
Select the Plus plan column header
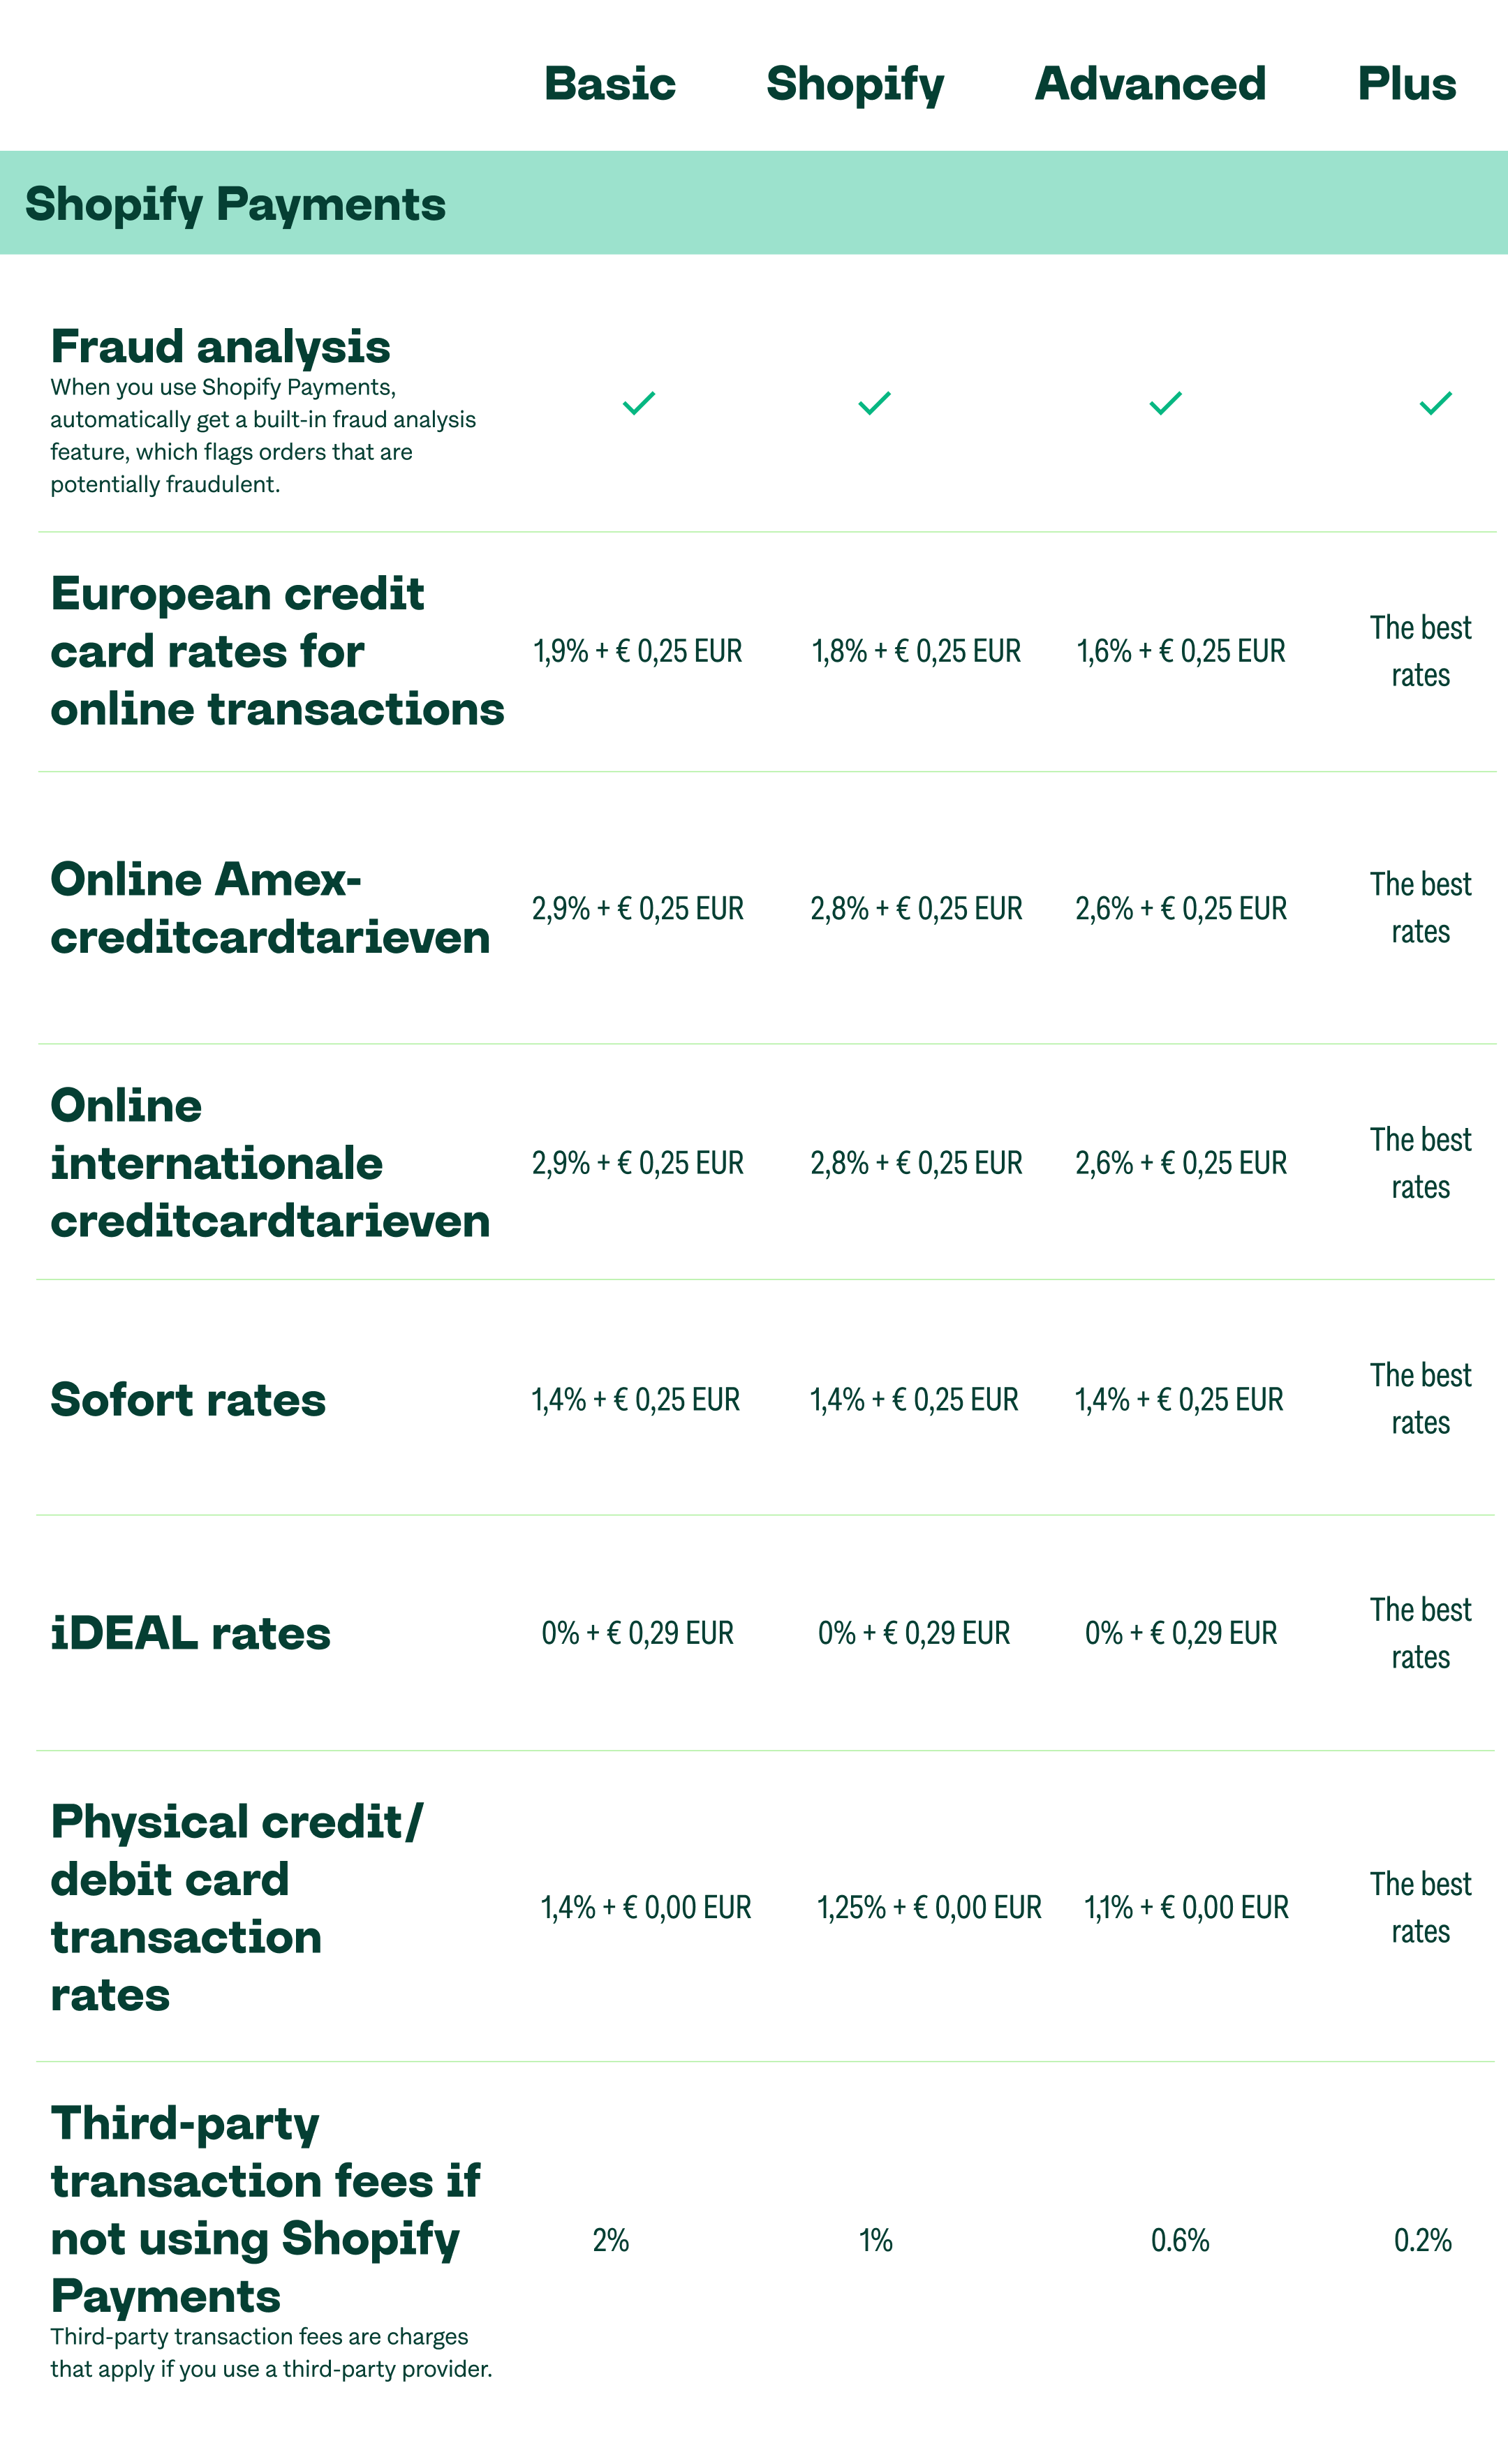pos(1406,84)
